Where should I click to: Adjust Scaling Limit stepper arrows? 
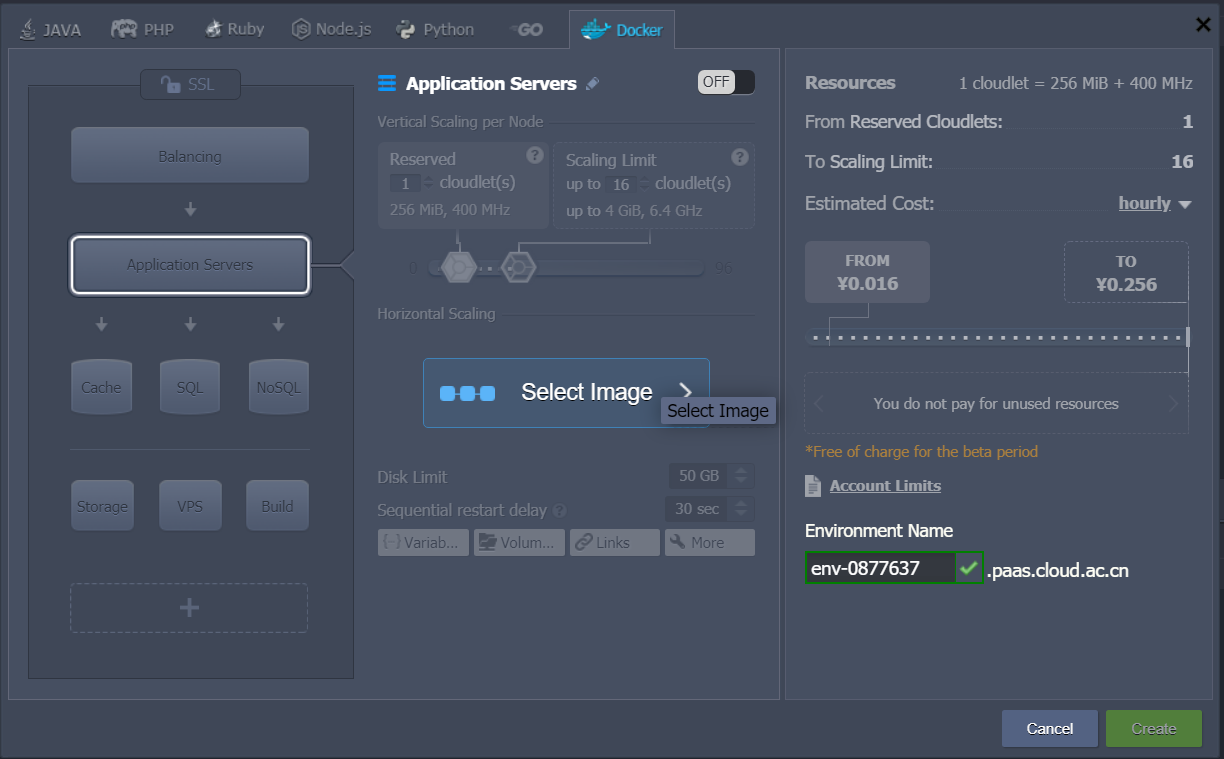pyautogui.click(x=645, y=184)
